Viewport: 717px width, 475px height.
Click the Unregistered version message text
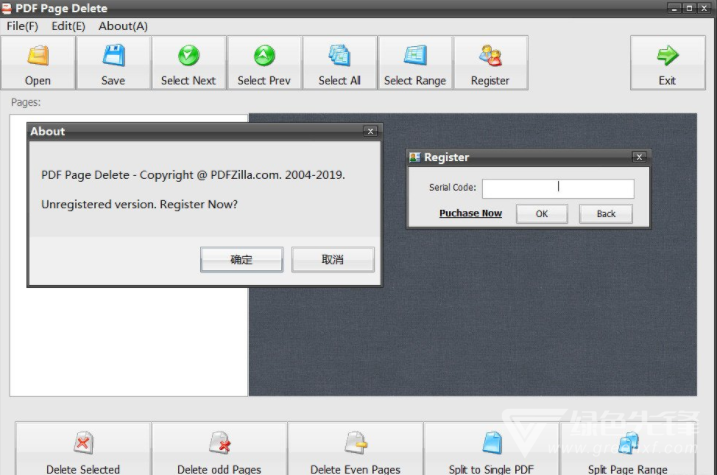point(139,204)
